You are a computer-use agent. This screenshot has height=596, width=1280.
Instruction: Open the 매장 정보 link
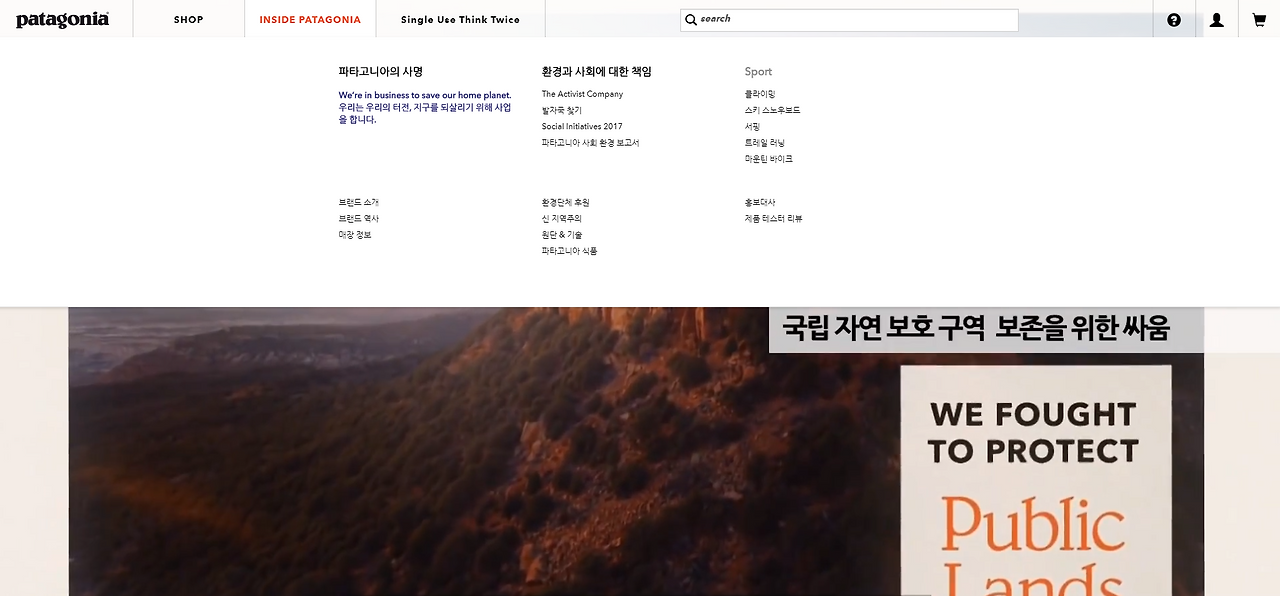tap(355, 235)
